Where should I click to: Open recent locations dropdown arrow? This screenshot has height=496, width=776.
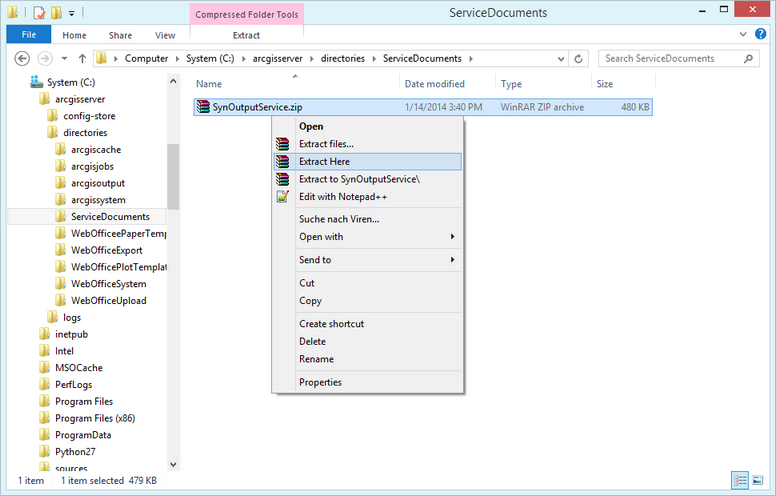point(64,58)
